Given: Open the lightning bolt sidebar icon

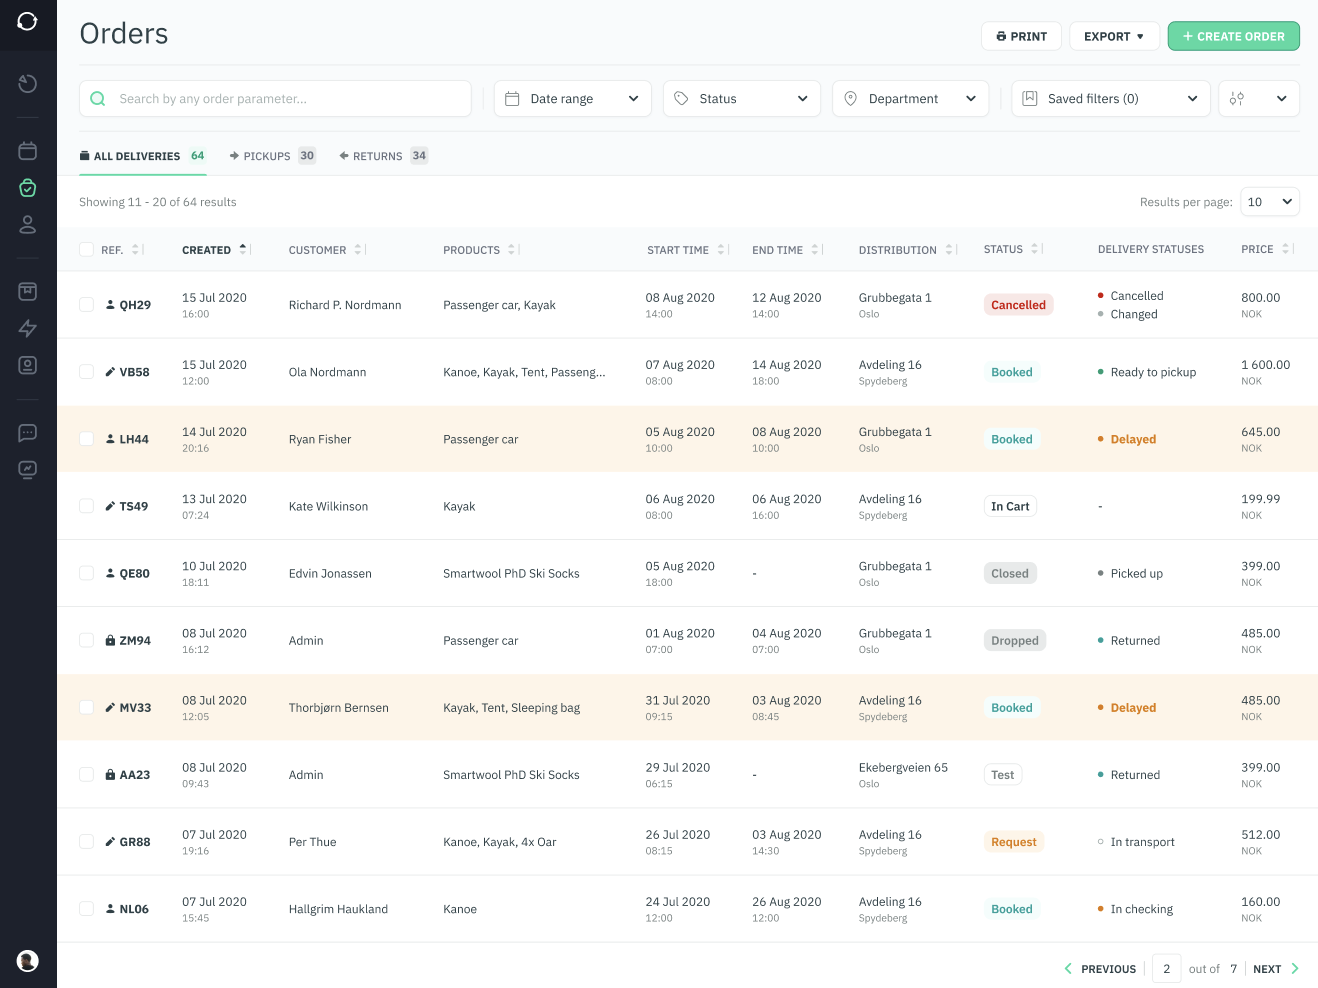Looking at the screenshot, I should pyautogui.click(x=28, y=329).
